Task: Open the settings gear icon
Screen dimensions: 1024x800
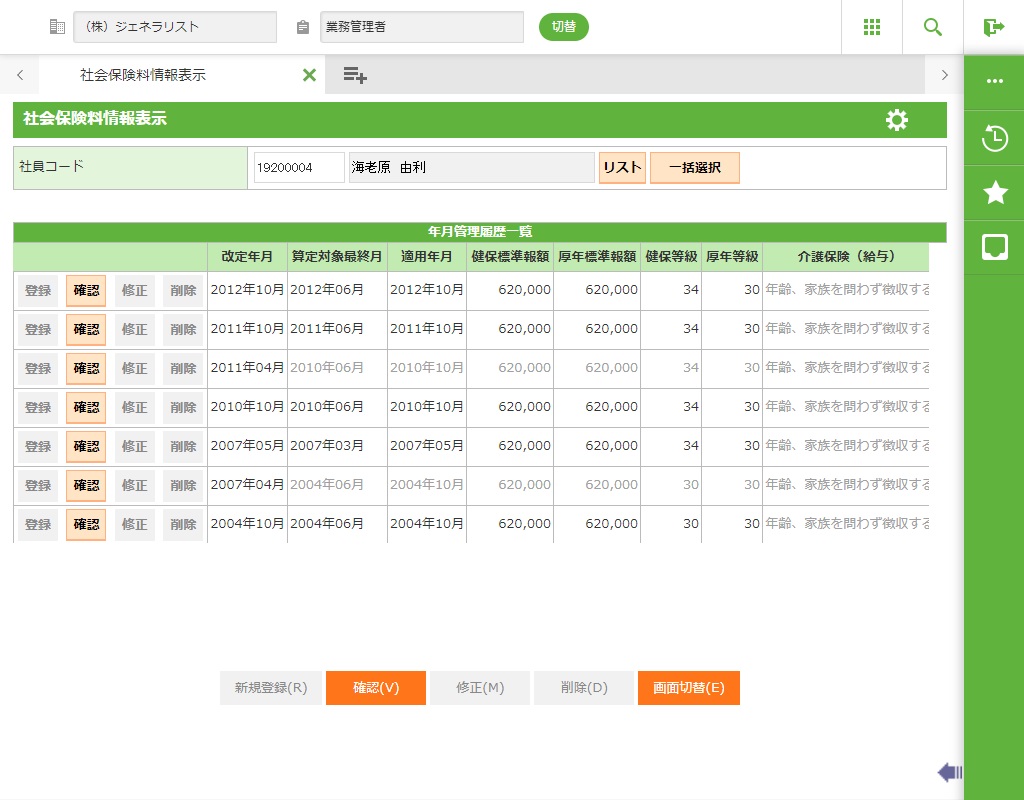Action: tap(897, 120)
